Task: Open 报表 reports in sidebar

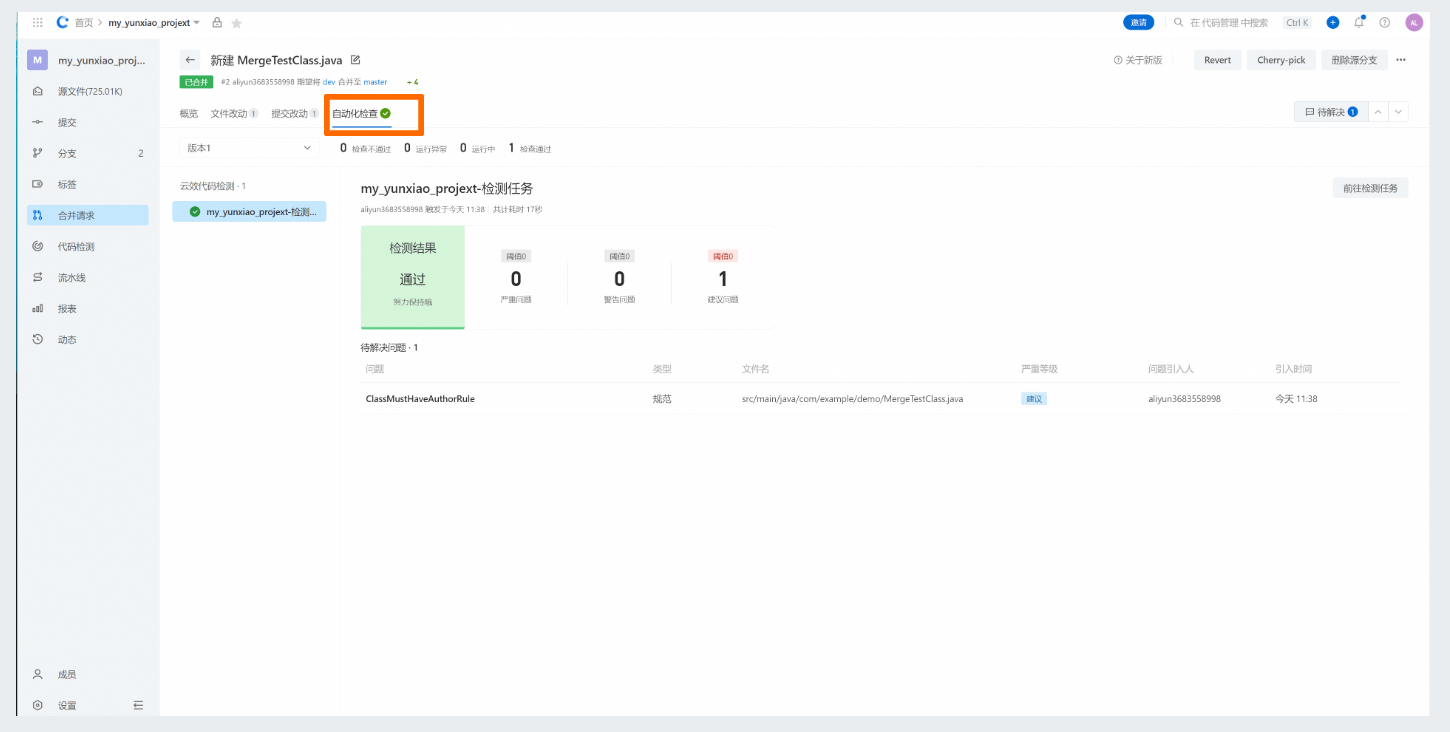Action: [88, 309]
